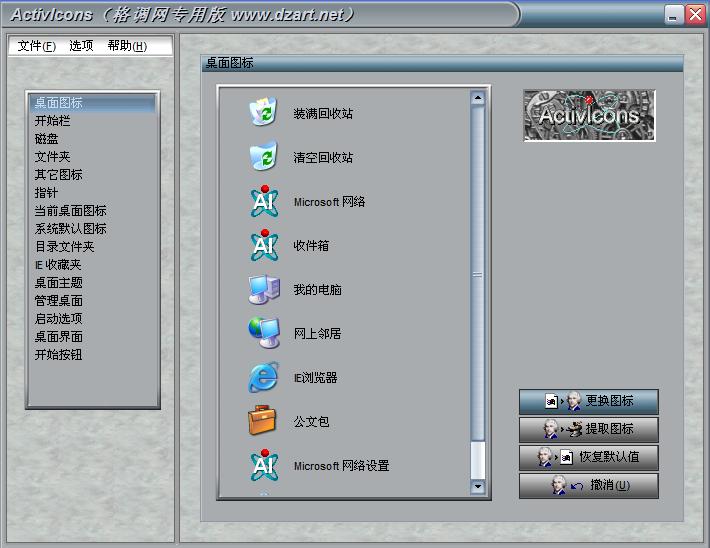Select 桌面界面 in the category list
Image resolution: width=710 pixels, height=548 pixels.
click(93, 337)
